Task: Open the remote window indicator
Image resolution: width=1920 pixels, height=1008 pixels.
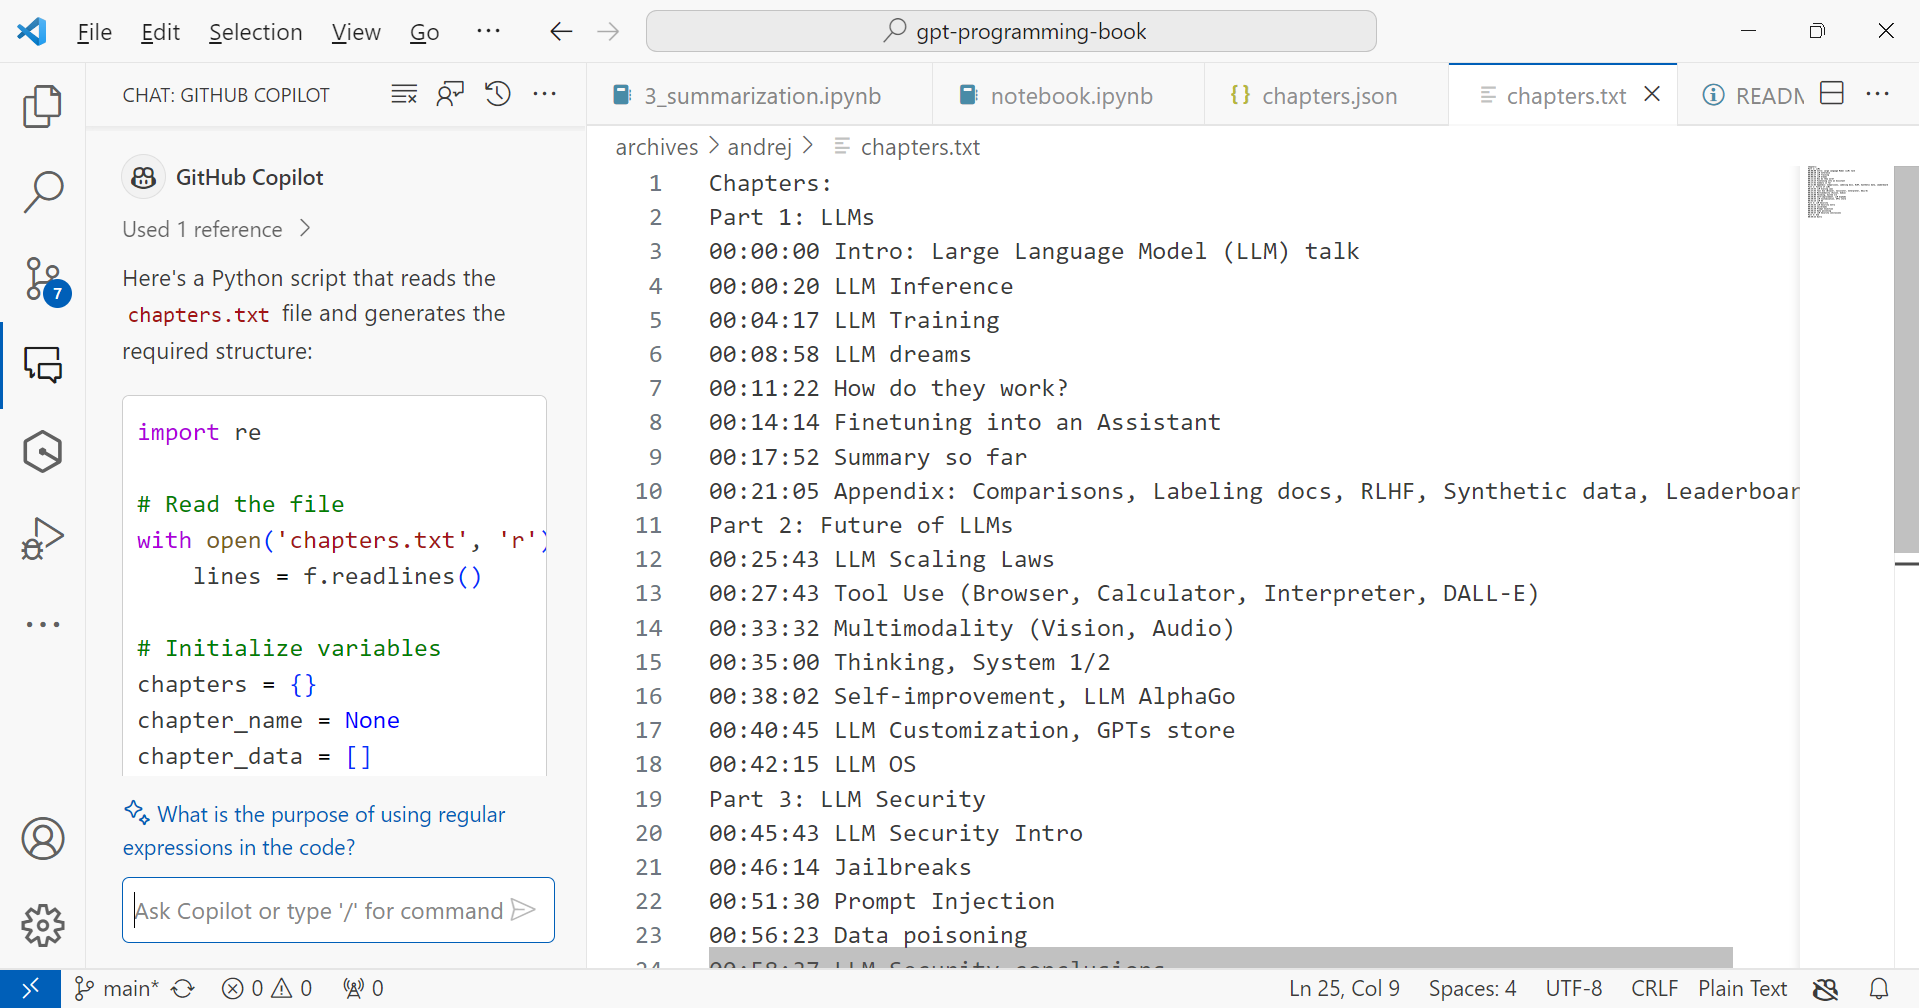Action: point(30,988)
